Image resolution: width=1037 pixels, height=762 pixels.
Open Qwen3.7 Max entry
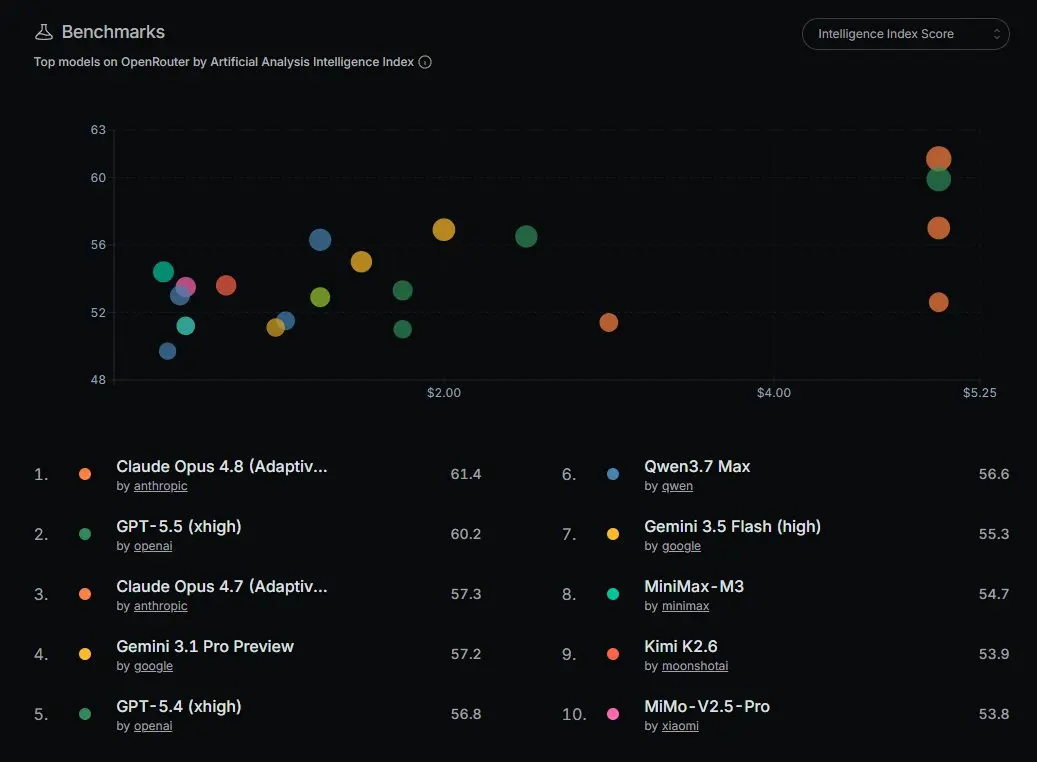(697, 466)
